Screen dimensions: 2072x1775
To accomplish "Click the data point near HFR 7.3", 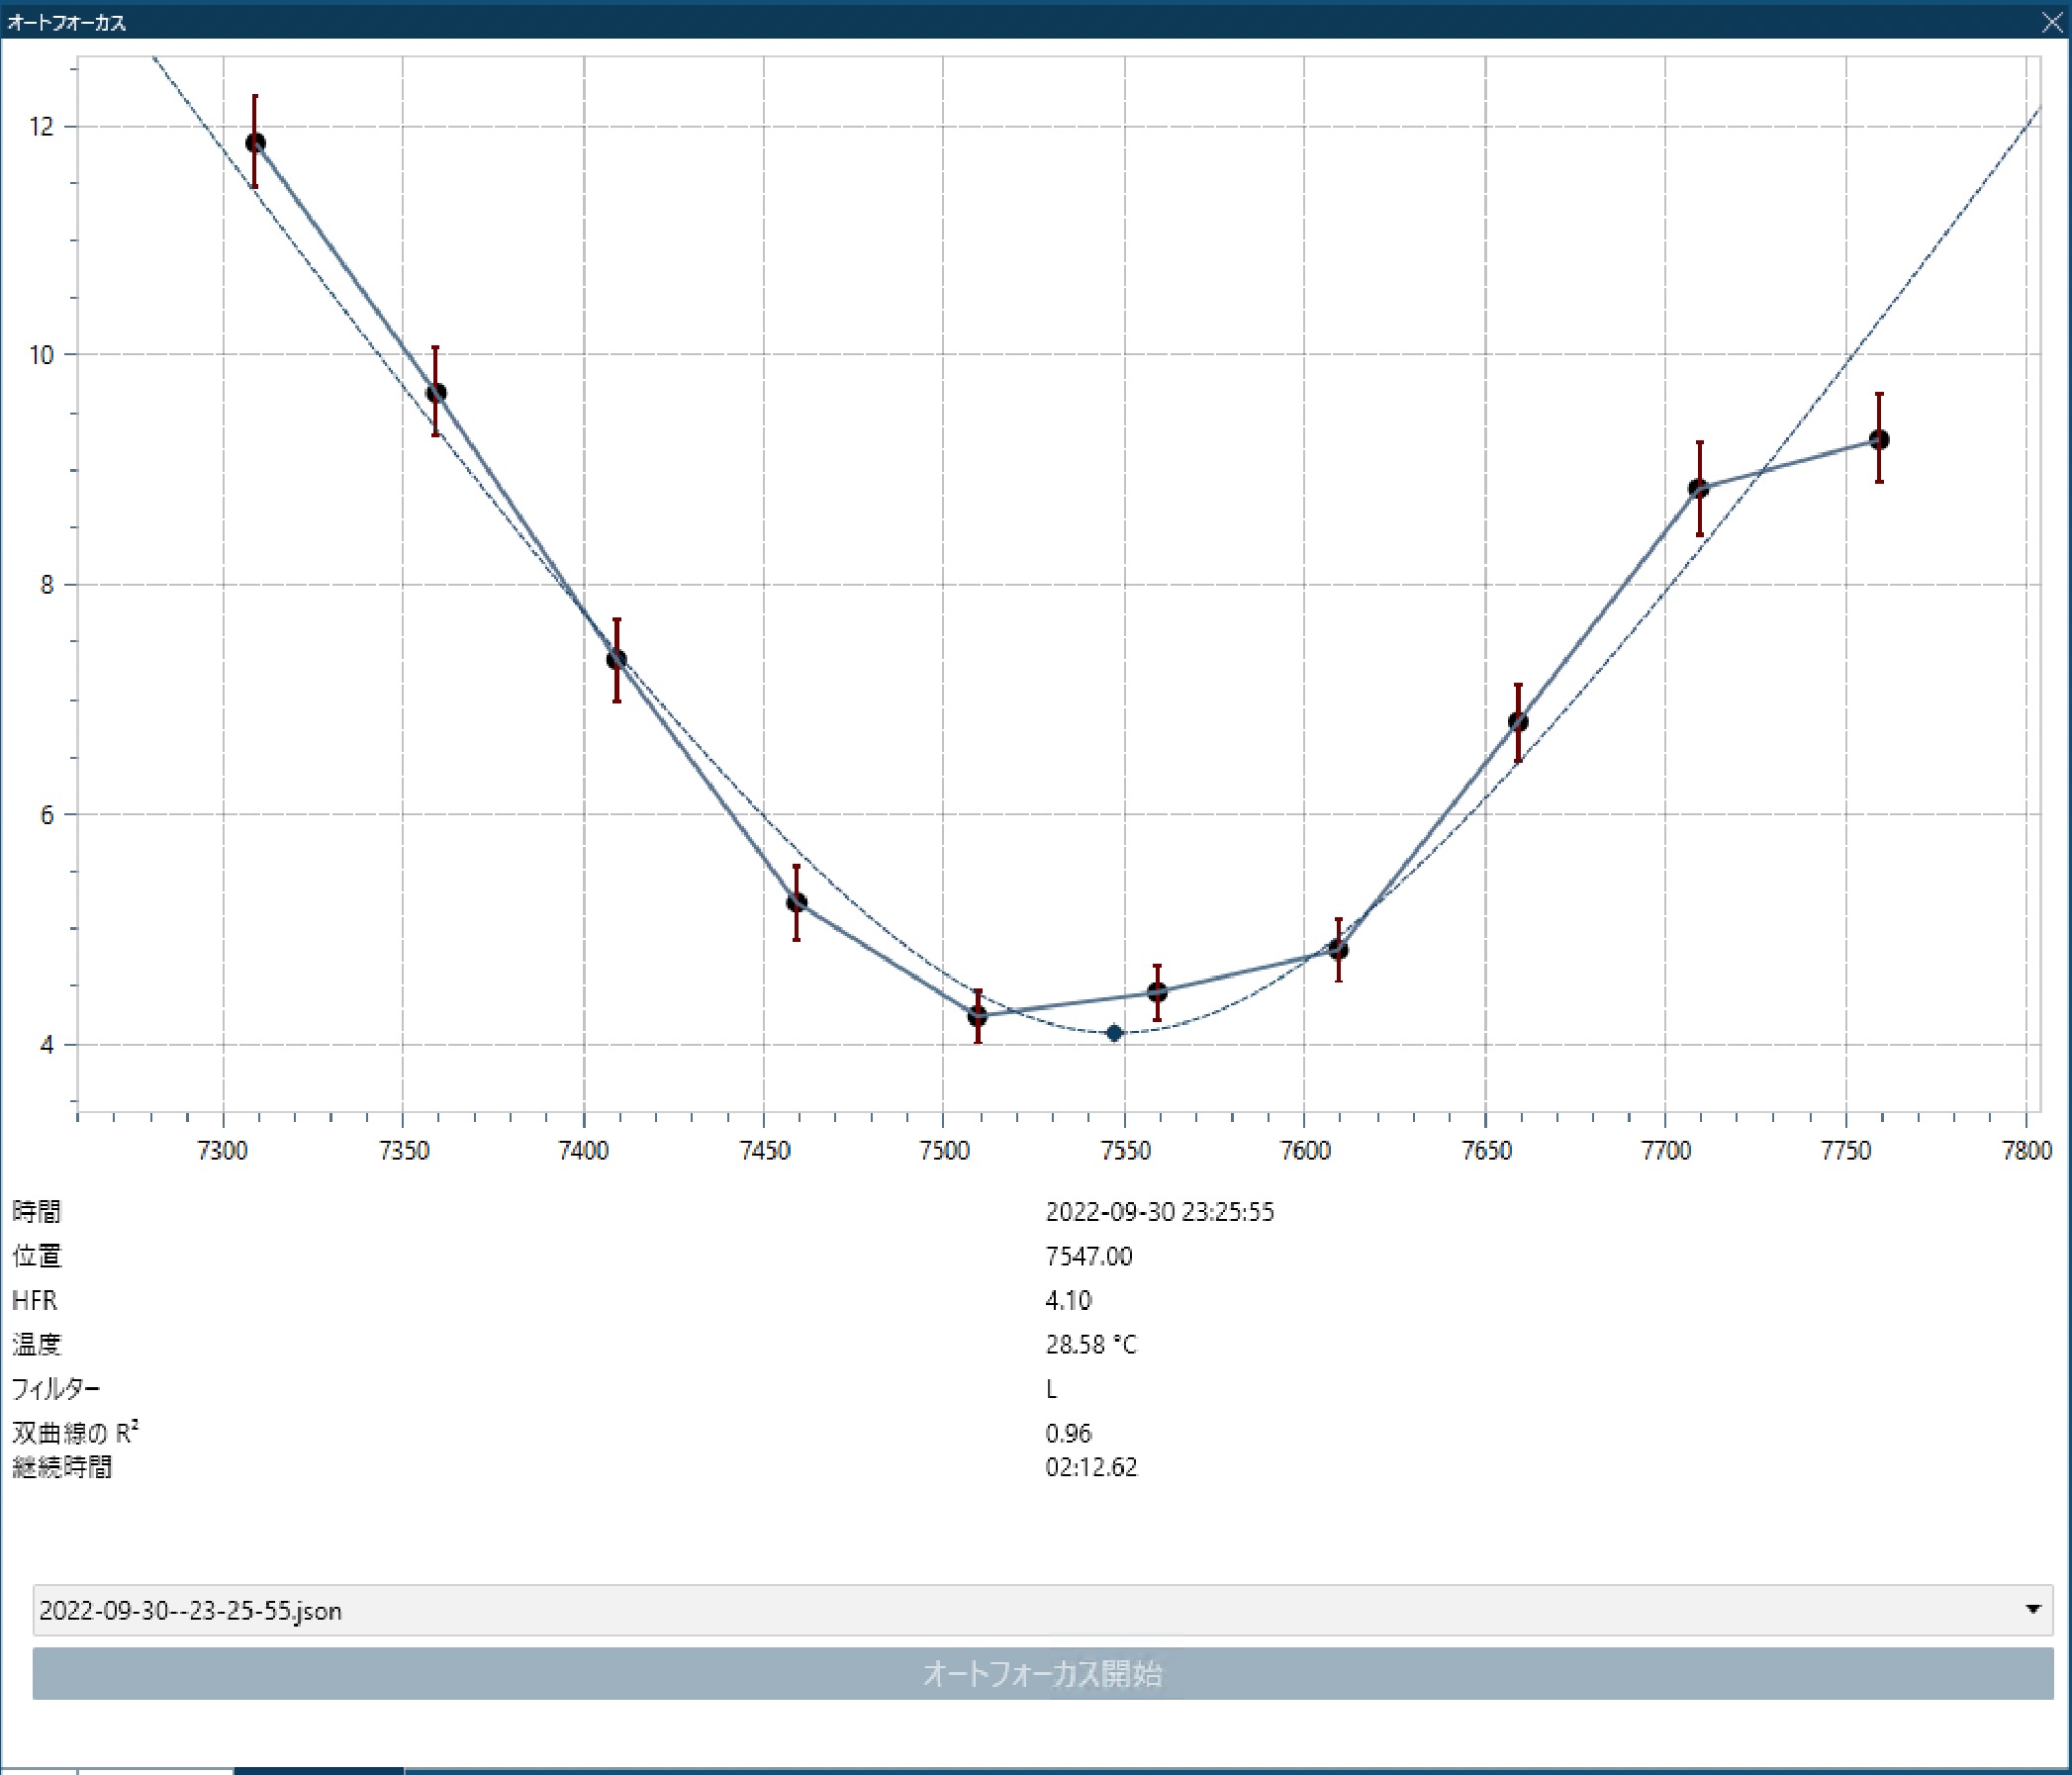I will click(616, 659).
